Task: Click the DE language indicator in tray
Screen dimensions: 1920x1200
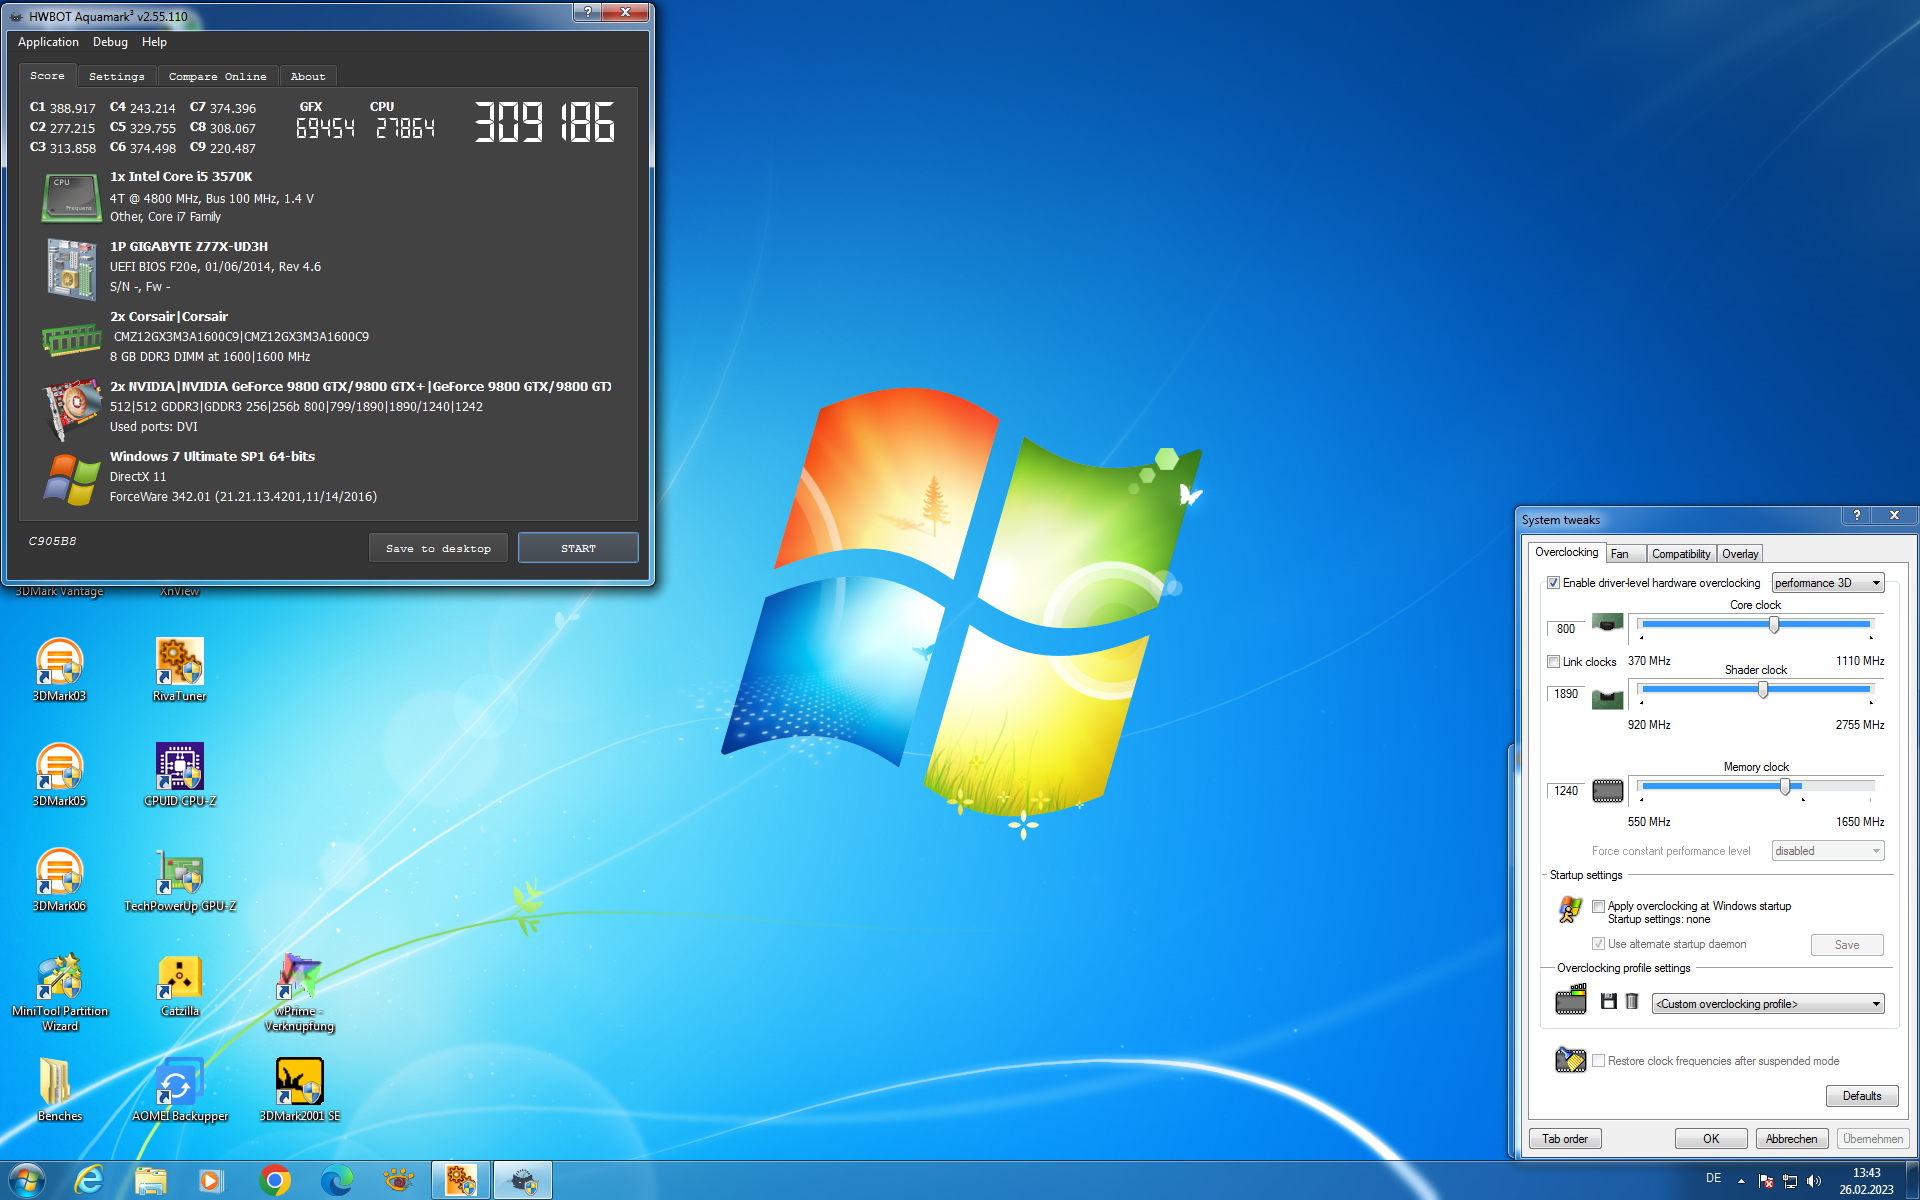Action: click(x=1713, y=1179)
